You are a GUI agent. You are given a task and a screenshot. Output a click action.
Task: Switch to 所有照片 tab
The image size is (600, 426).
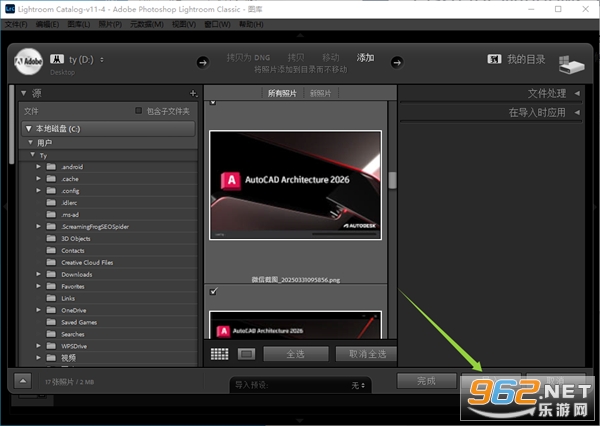click(282, 93)
